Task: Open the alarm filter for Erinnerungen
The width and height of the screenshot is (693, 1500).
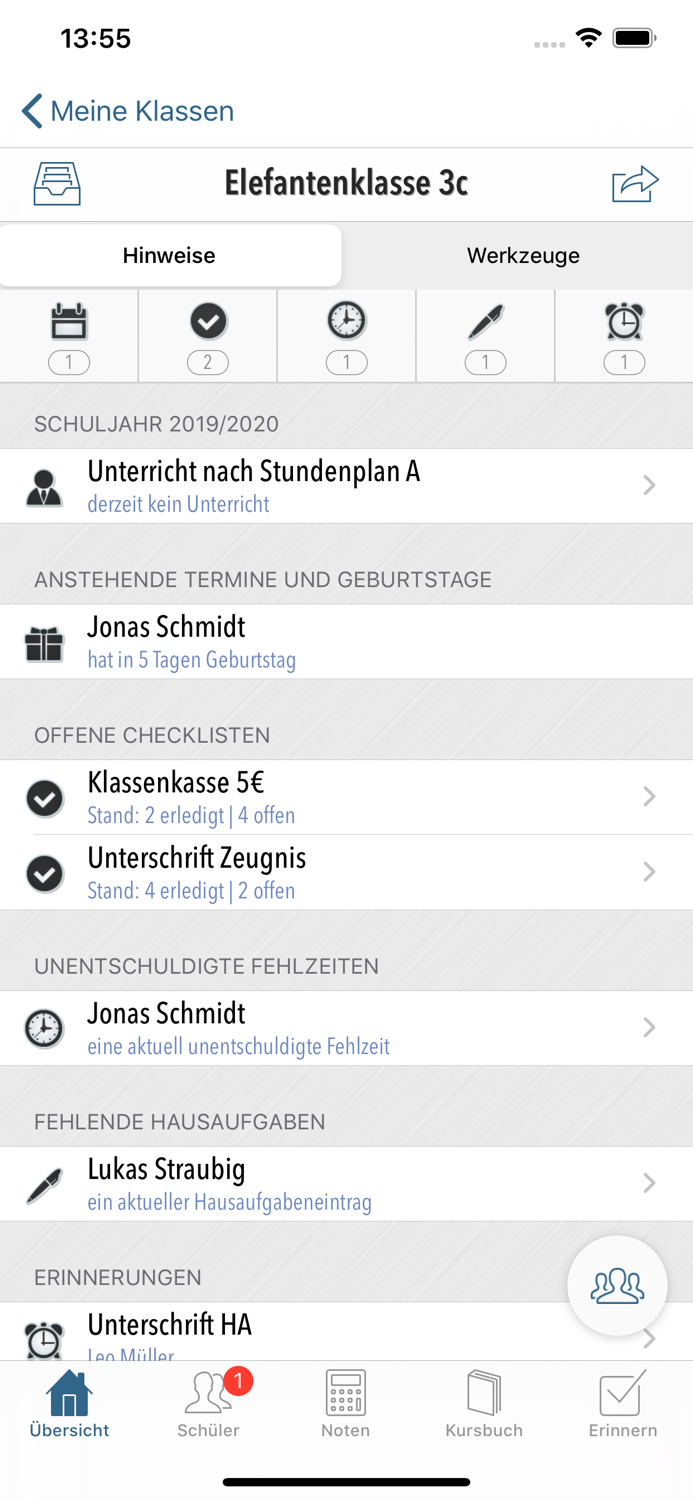Action: coord(624,322)
